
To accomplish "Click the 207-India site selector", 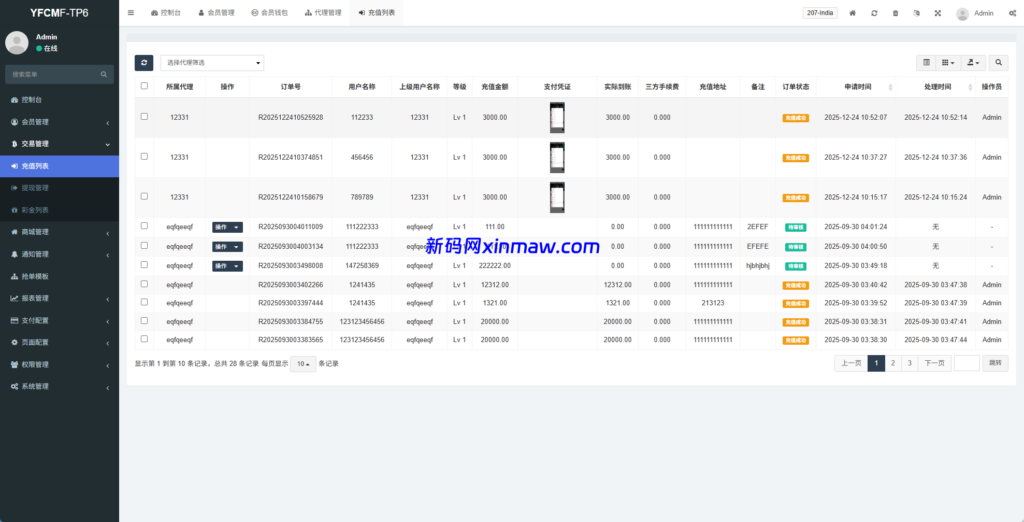I will [820, 13].
